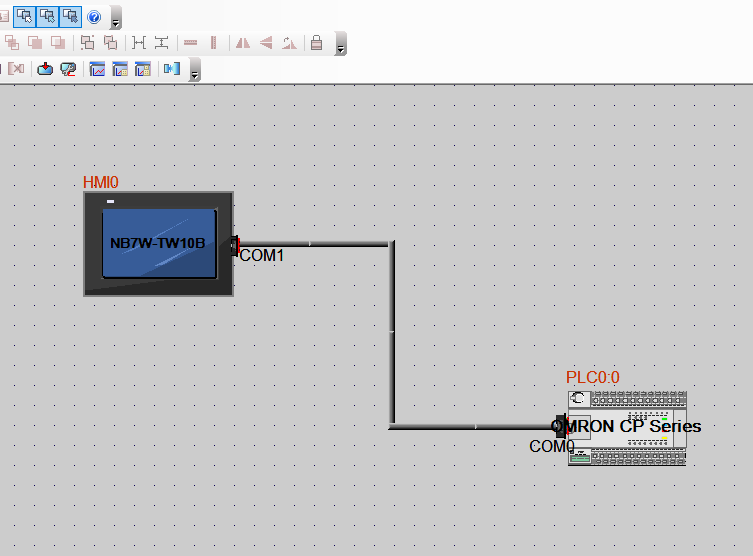This screenshot has height=556, width=753.
Task: Click the COM0 port on the PLC
Action: 561,427
